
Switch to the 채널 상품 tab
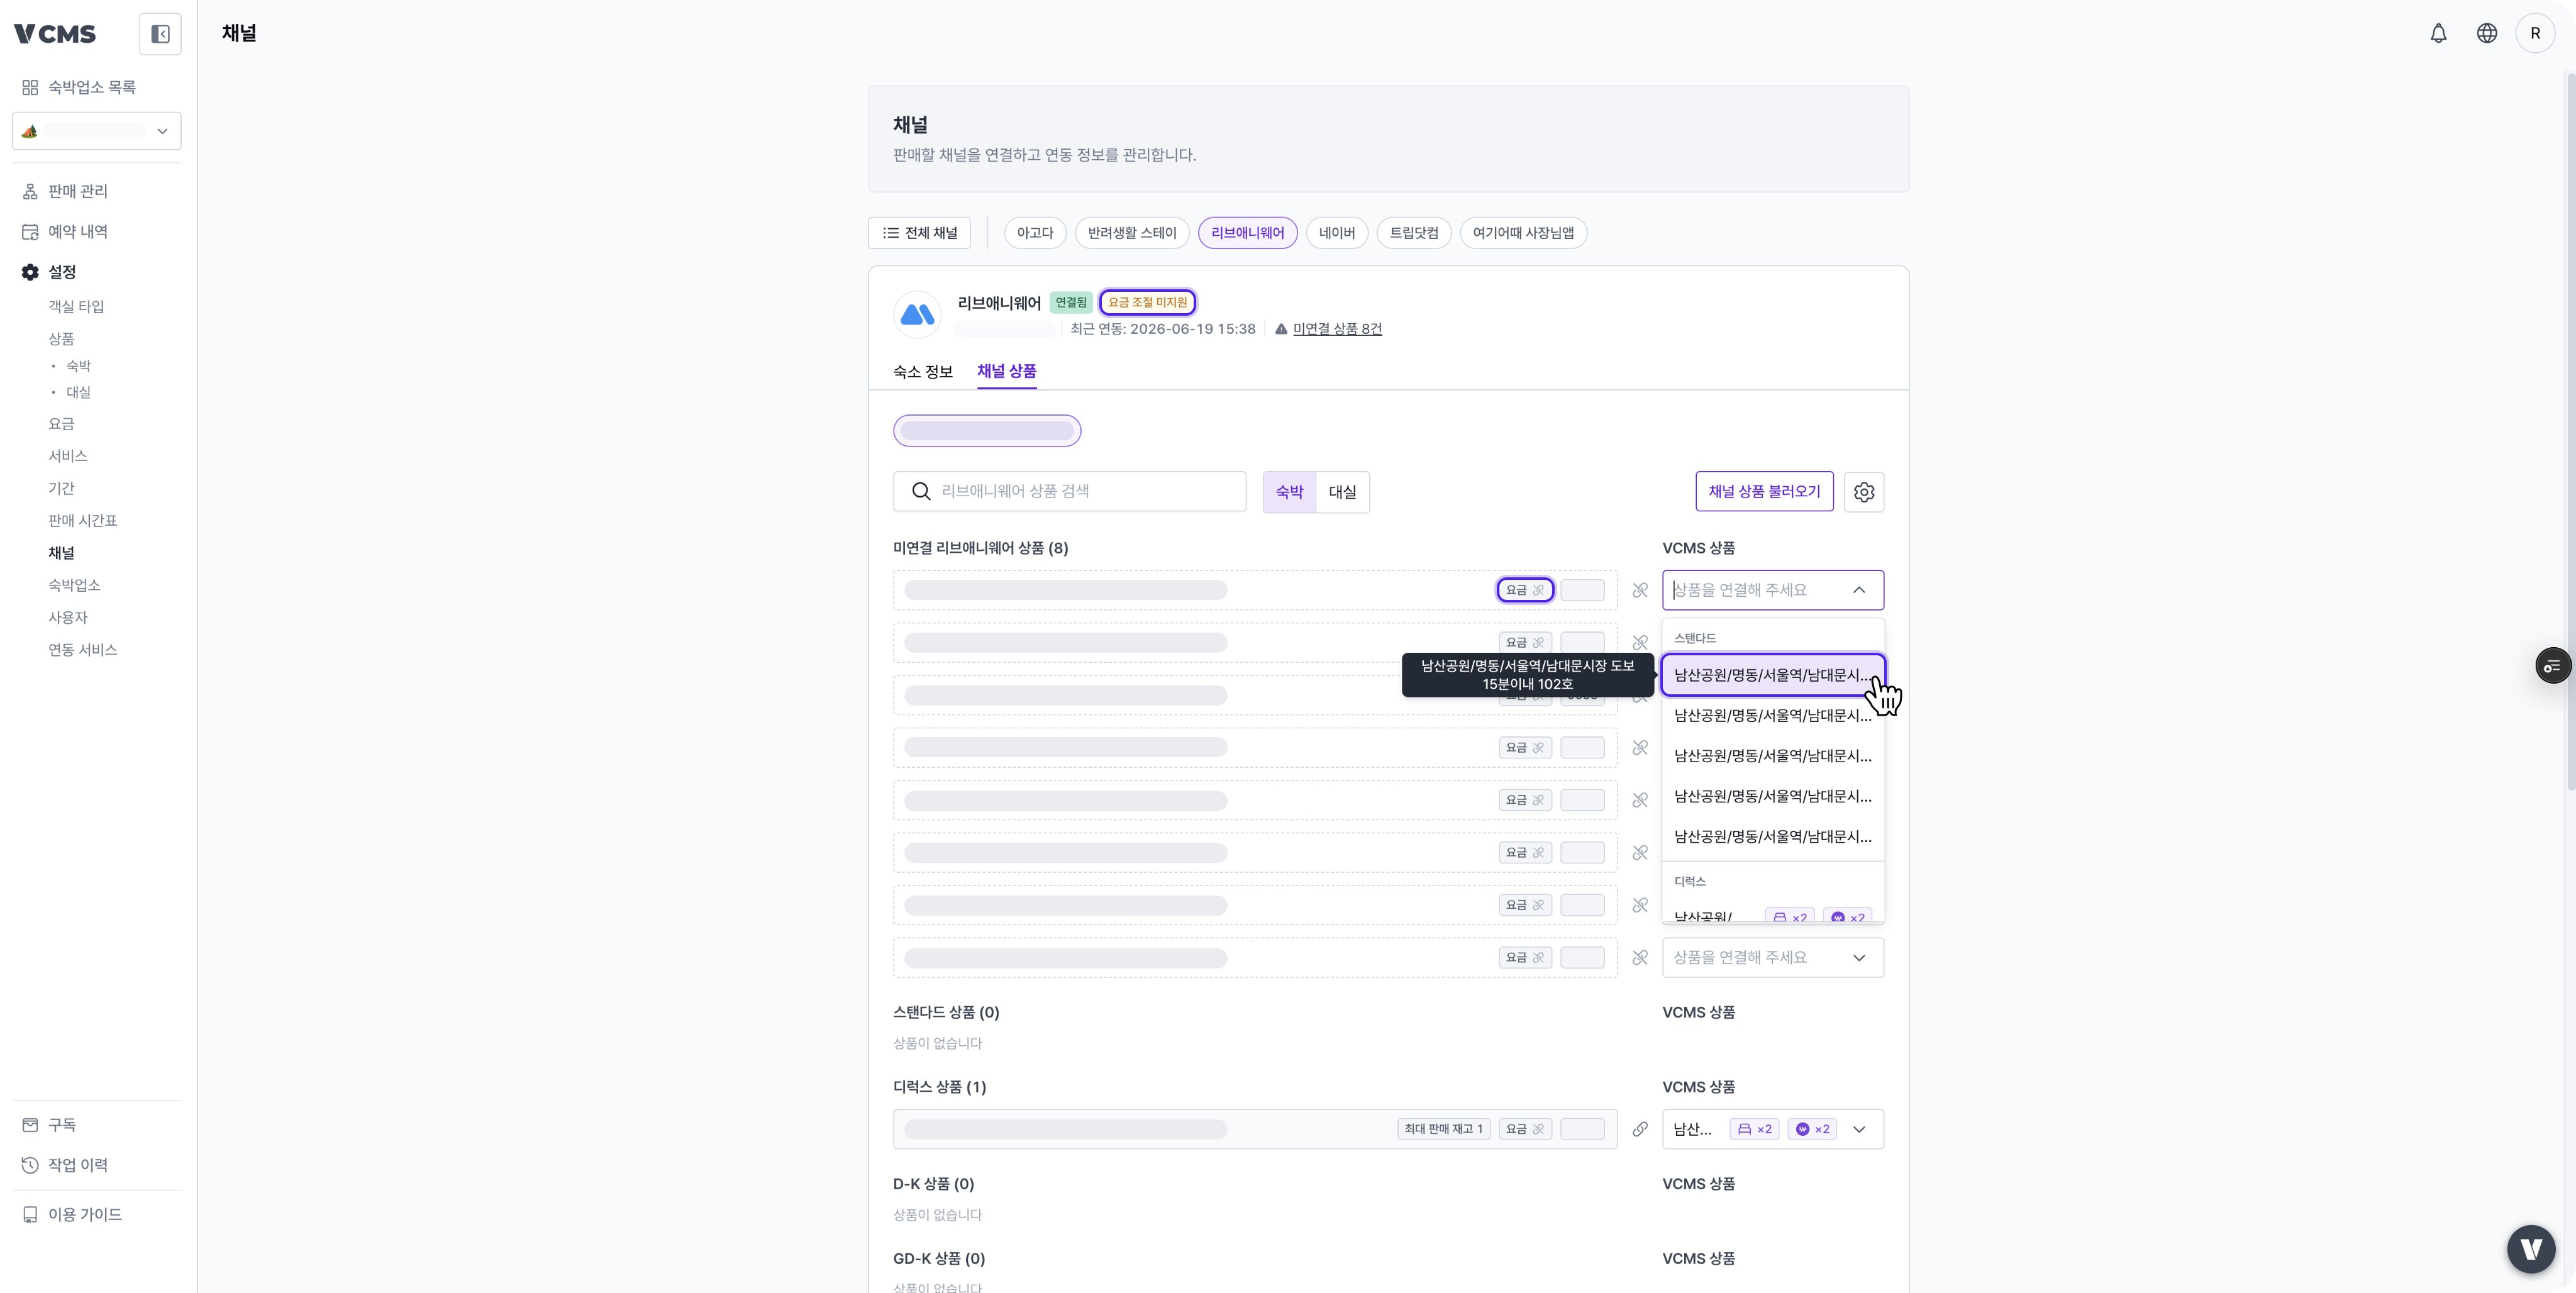tap(1006, 371)
